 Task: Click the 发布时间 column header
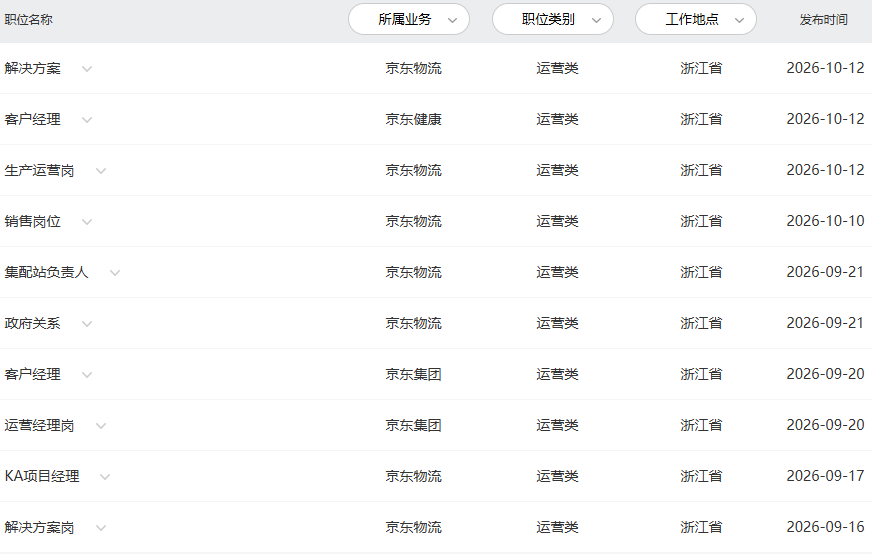(x=824, y=19)
